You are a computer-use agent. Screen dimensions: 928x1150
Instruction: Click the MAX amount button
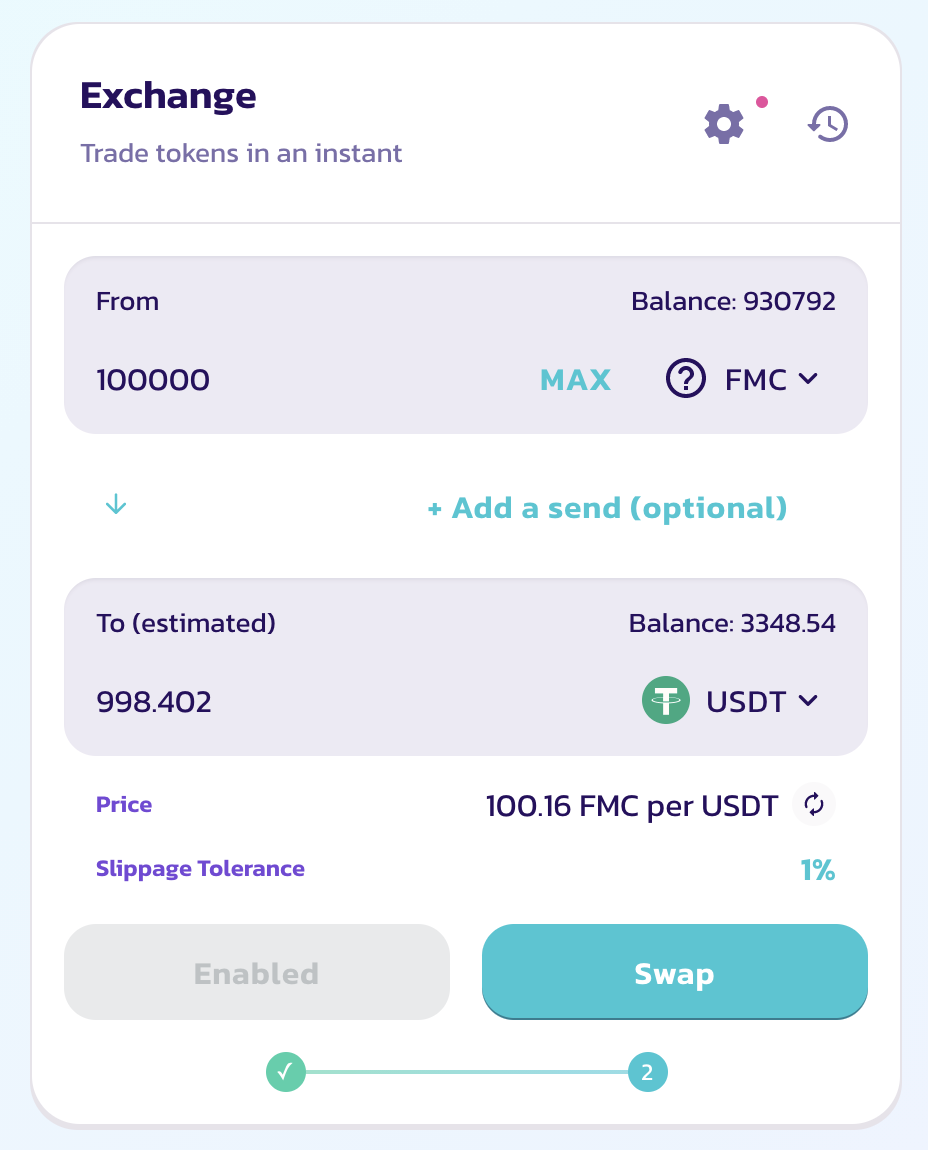click(575, 380)
